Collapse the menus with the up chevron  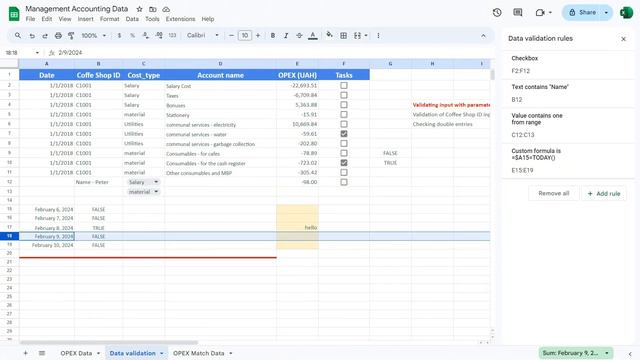tap(483, 36)
